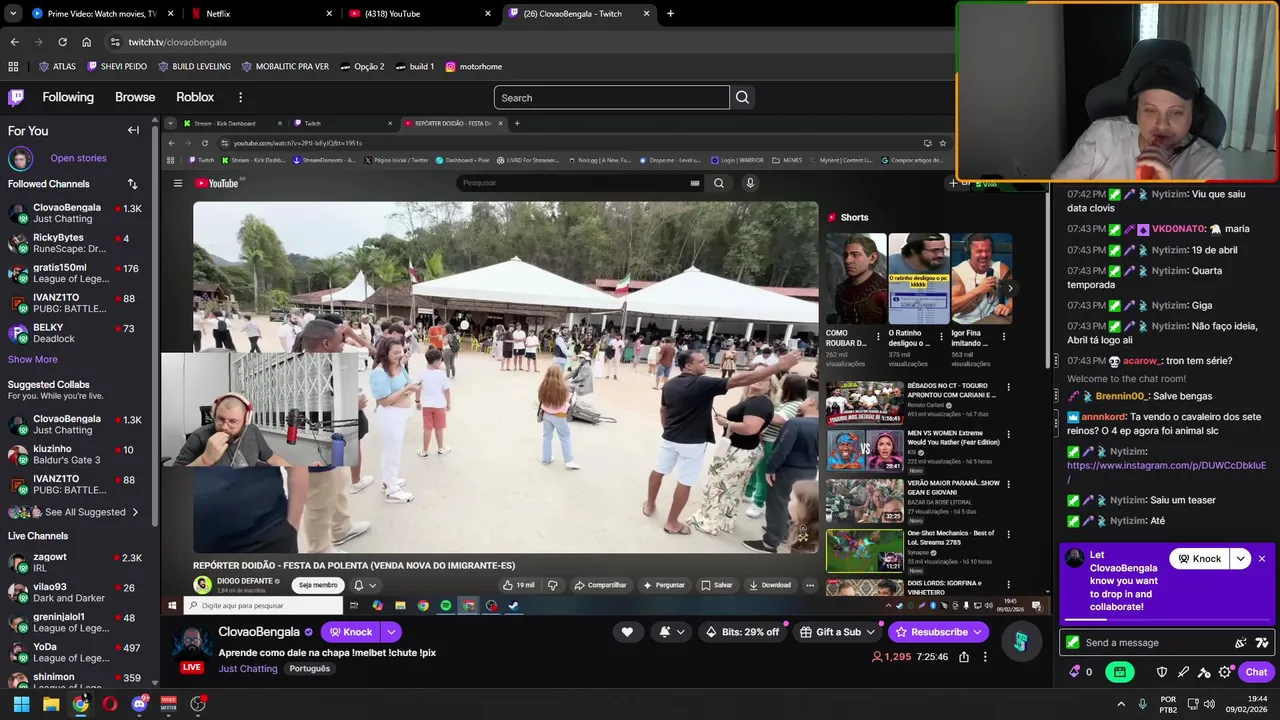
Task: Click Knock in the chat popup
Action: [1199, 558]
